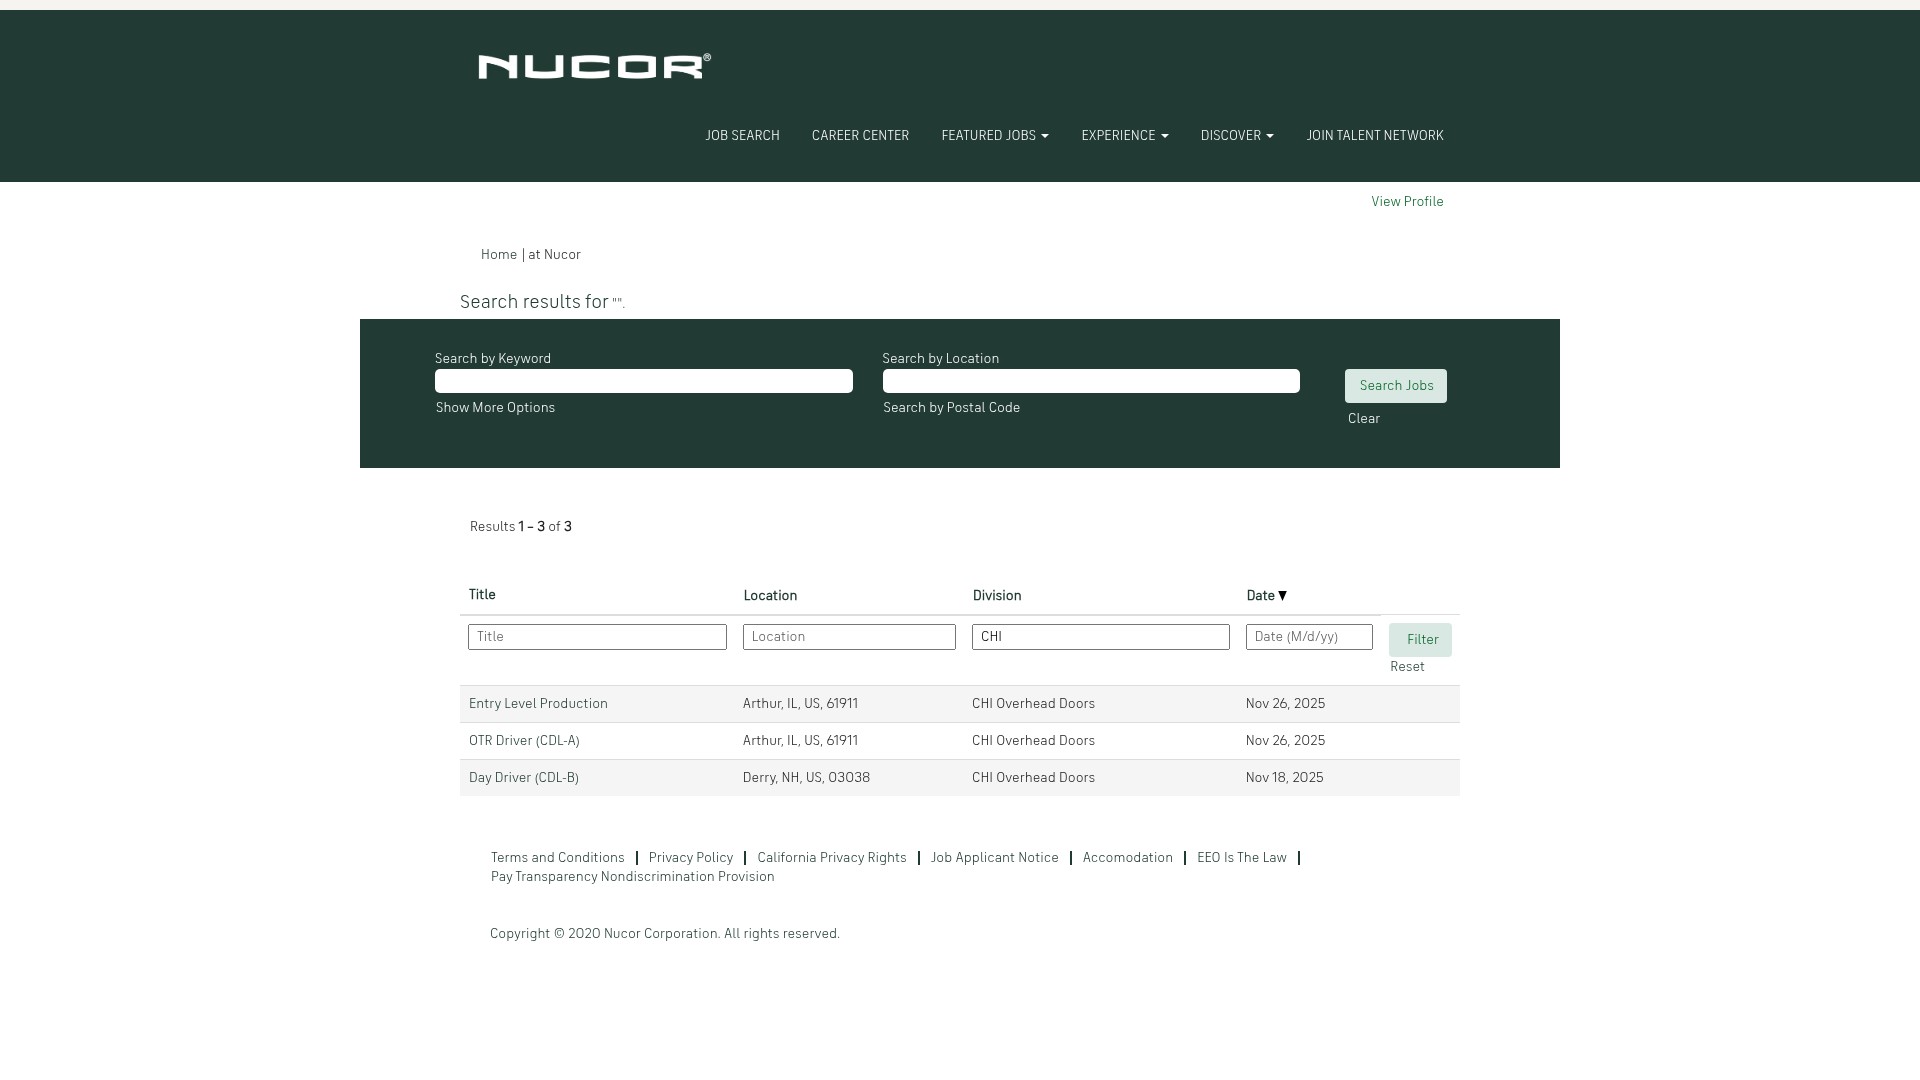Click the Location filter input
Image resolution: width=1920 pixels, height=1080 pixels.
tap(849, 637)
